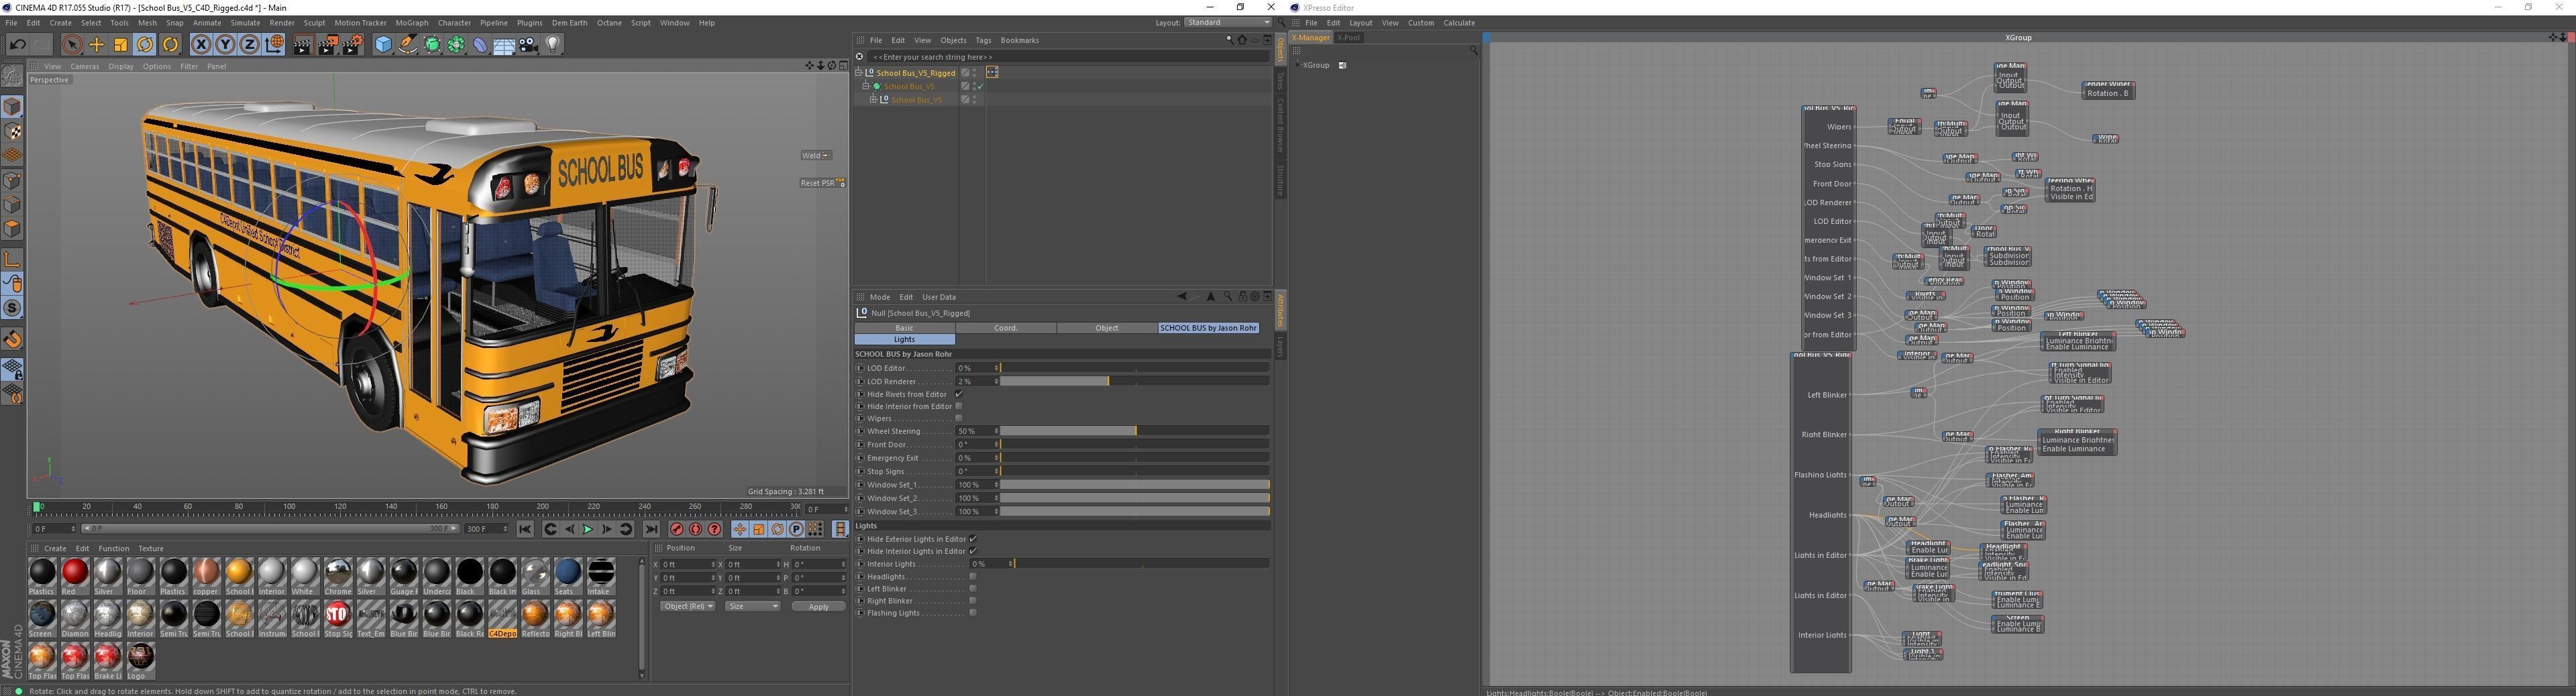
Task: Switch to the Basic attribute tab
Action: coord(904,328)
